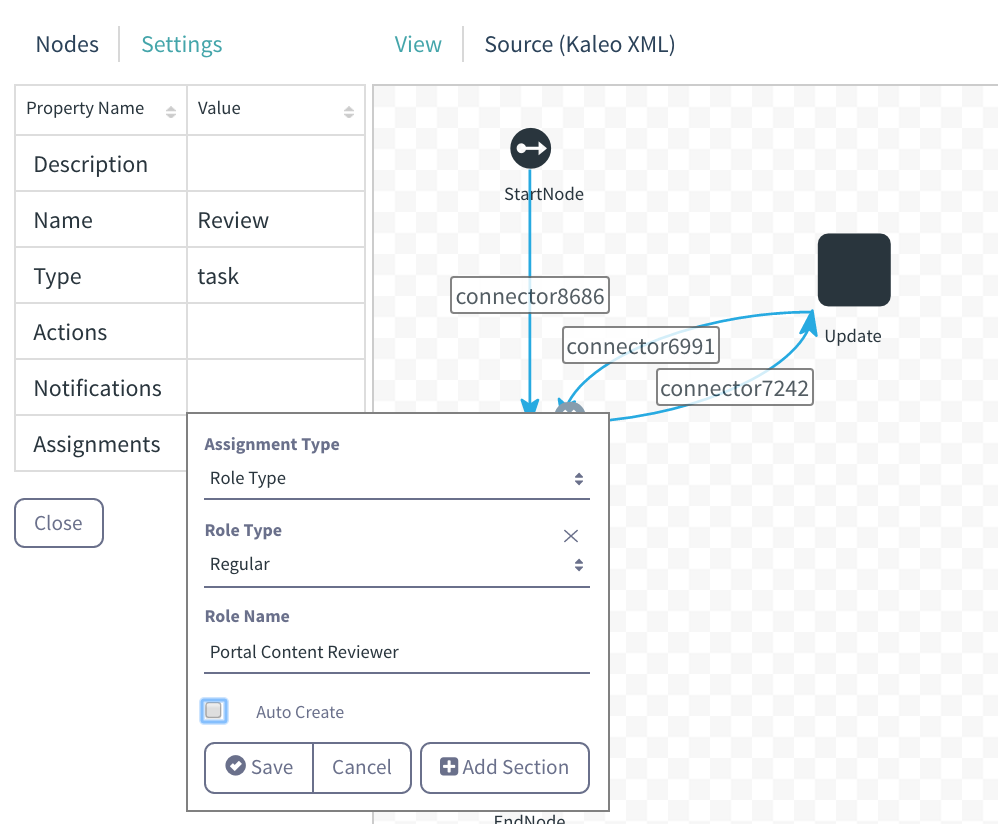This screenshot has height=824, width=998.
Task: Select the connector7242 label
Action: point(734,388)
